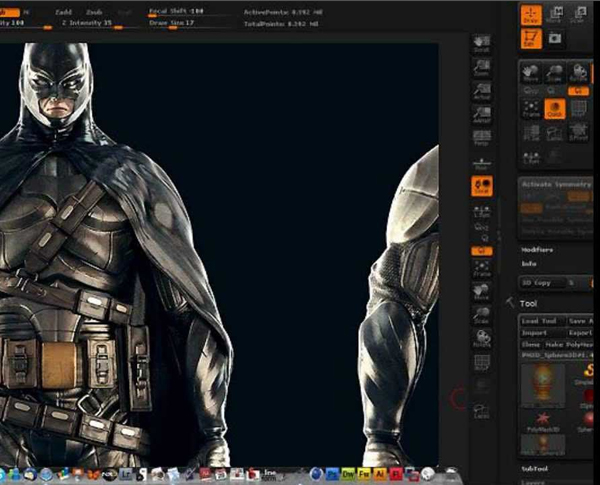This screenshot has width=600, height=485.
Task: Click Rotate in the Transform palette navigation row
Action: point(578,72)
